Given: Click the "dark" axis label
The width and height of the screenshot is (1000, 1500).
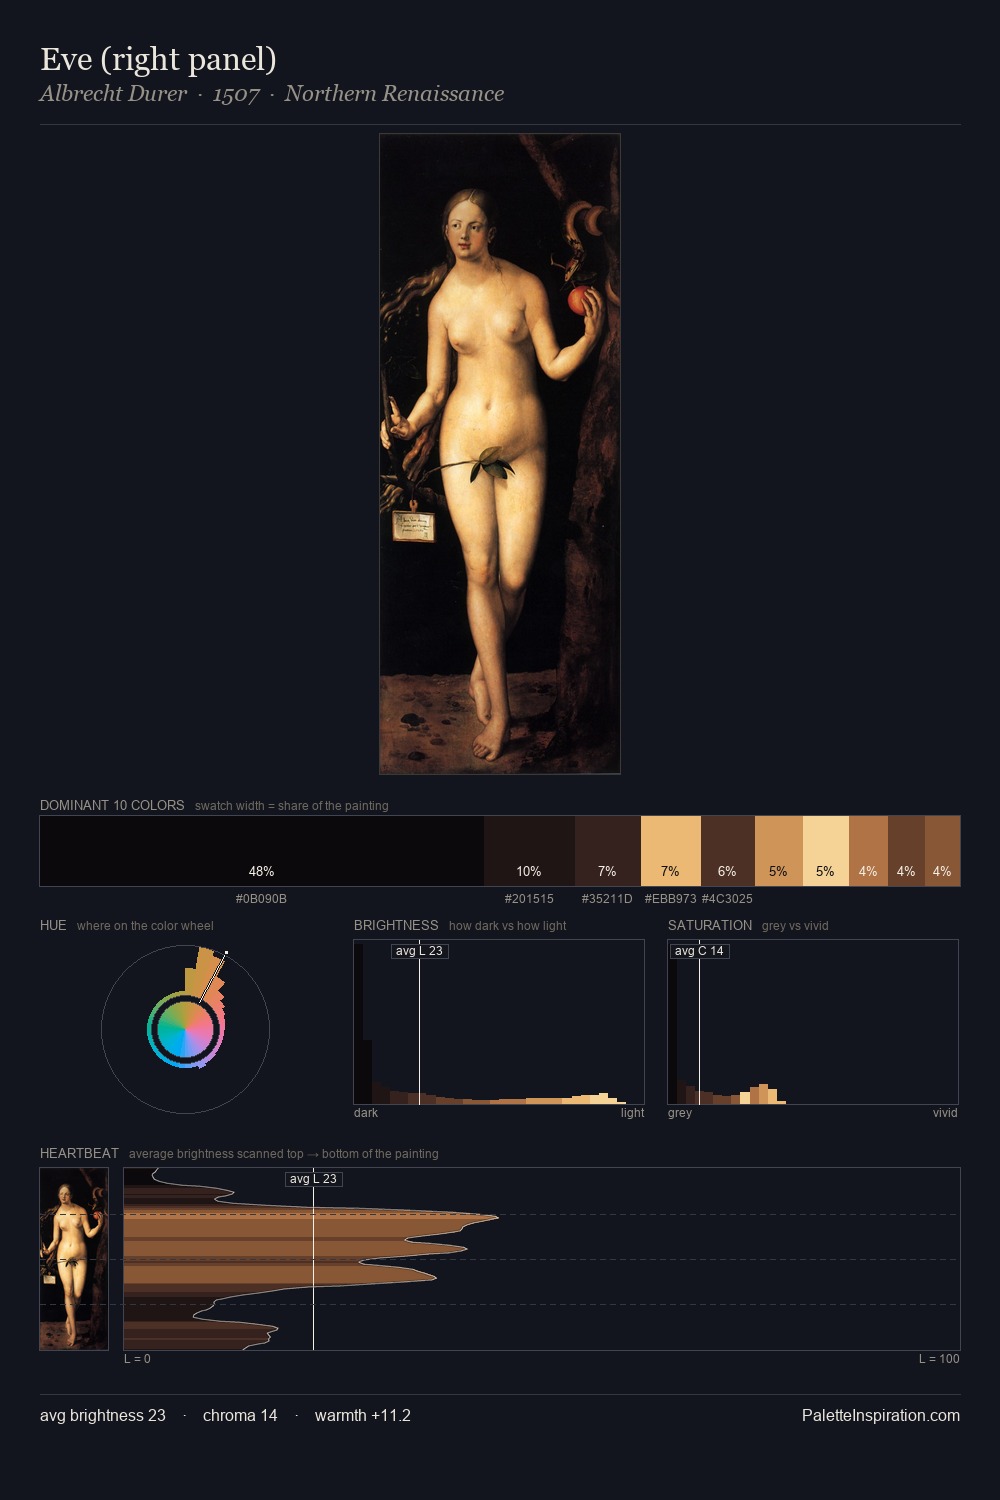Looking at the screenshot, I should tap(366, 1113).
